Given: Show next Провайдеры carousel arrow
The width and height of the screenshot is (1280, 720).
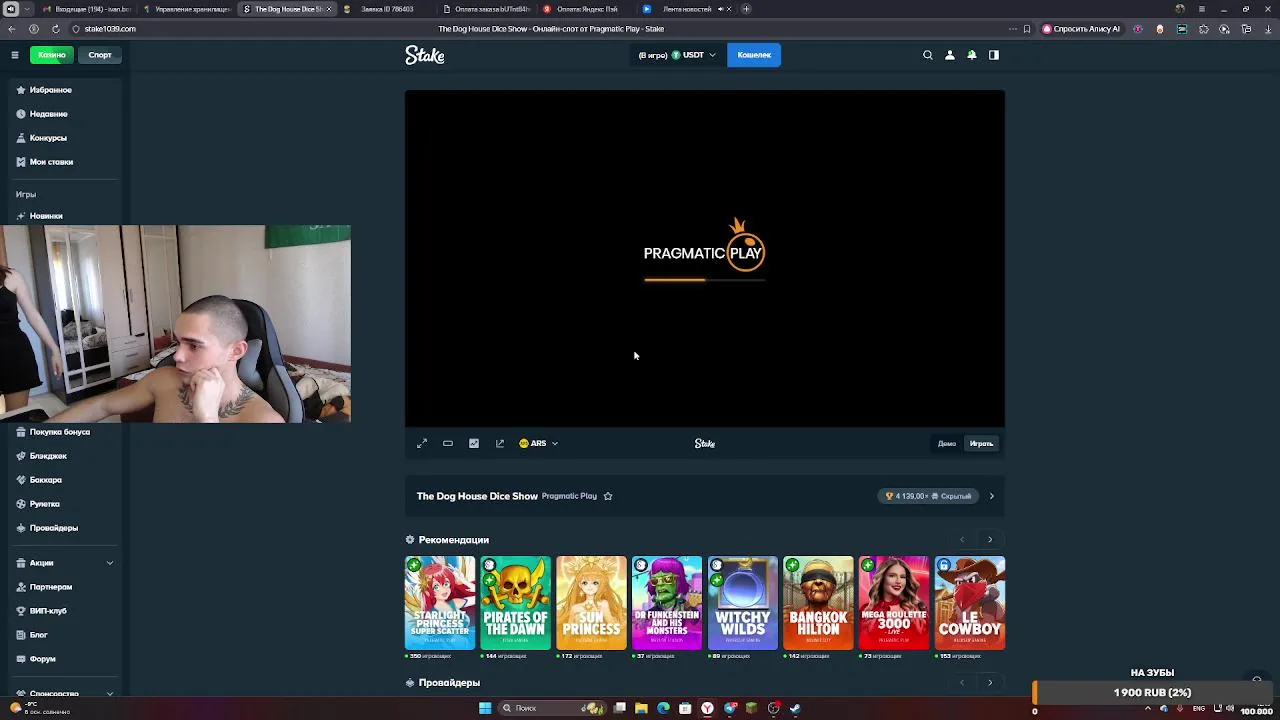Looking at the screenshot, I should pos(990,683).
